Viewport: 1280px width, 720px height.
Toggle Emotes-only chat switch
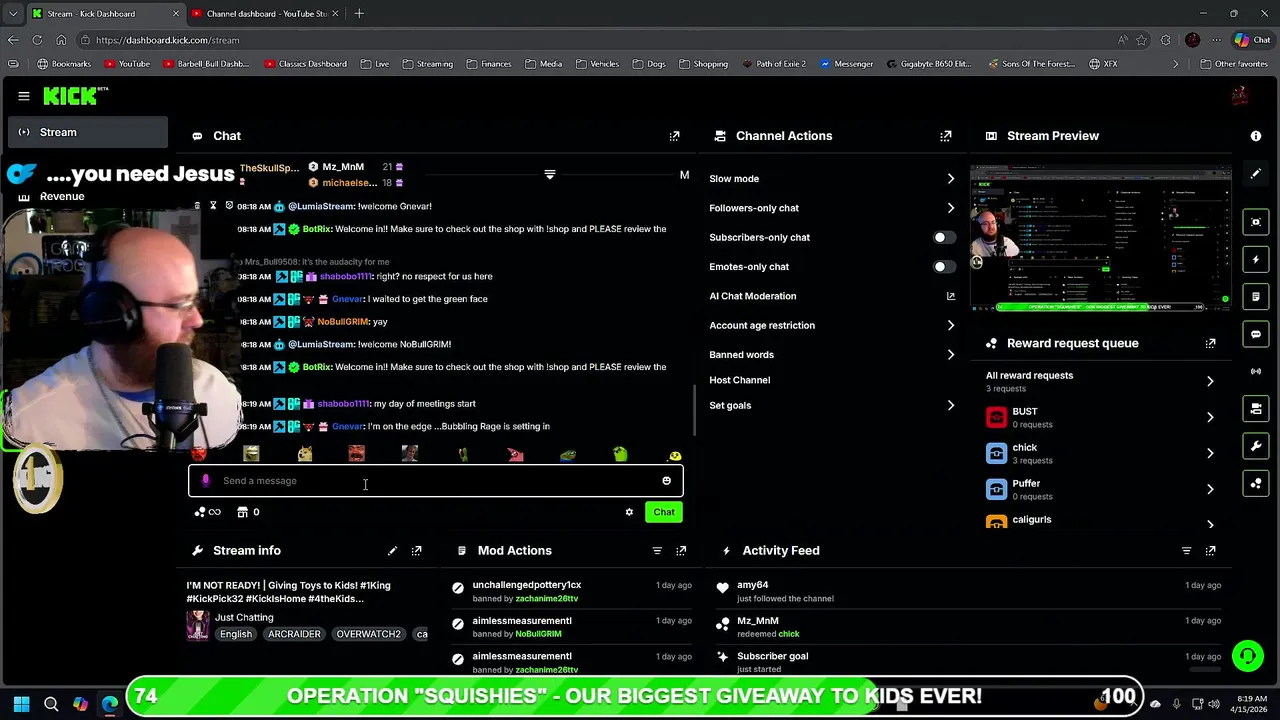point(945,267)
